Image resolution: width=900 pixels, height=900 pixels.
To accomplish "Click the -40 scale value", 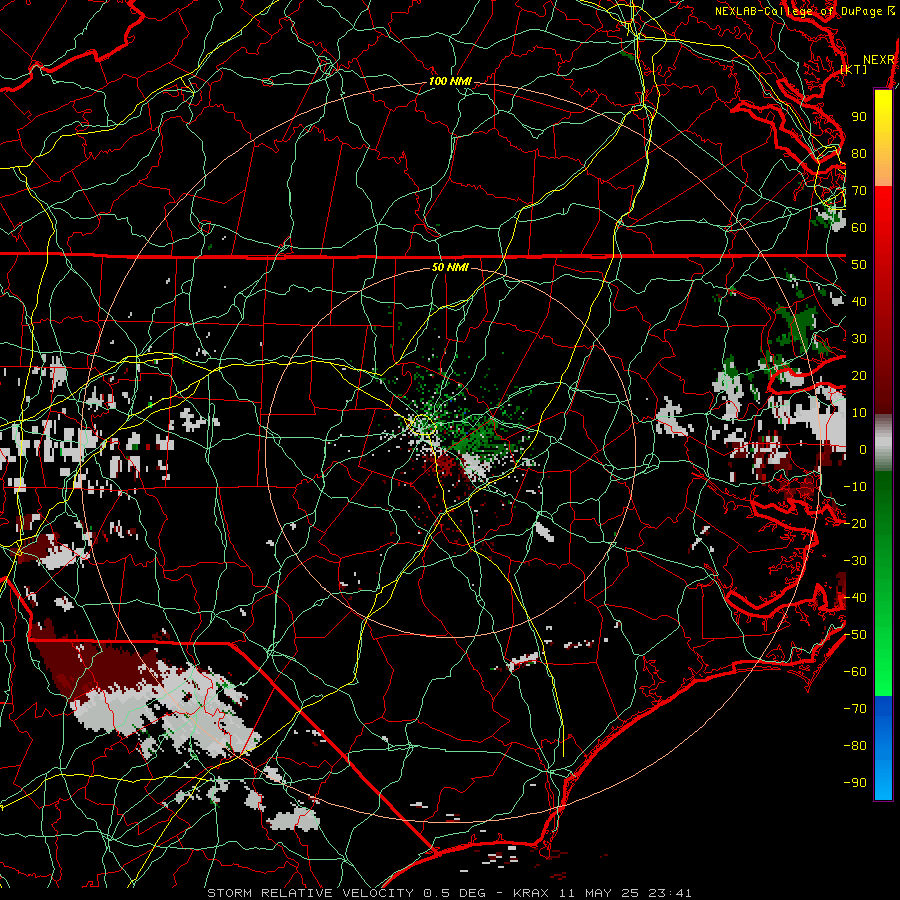I will click(x=855, y=598).
